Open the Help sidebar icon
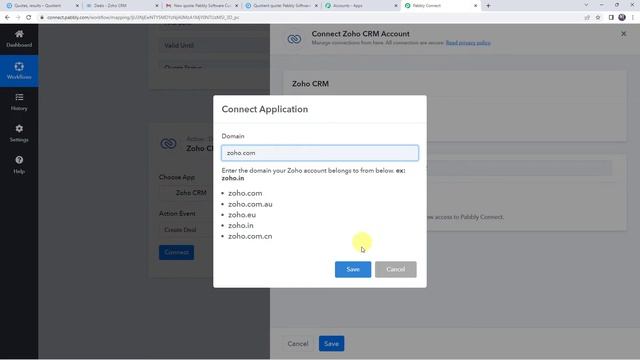This screenshot has height=360, width=640. (19, 165)
